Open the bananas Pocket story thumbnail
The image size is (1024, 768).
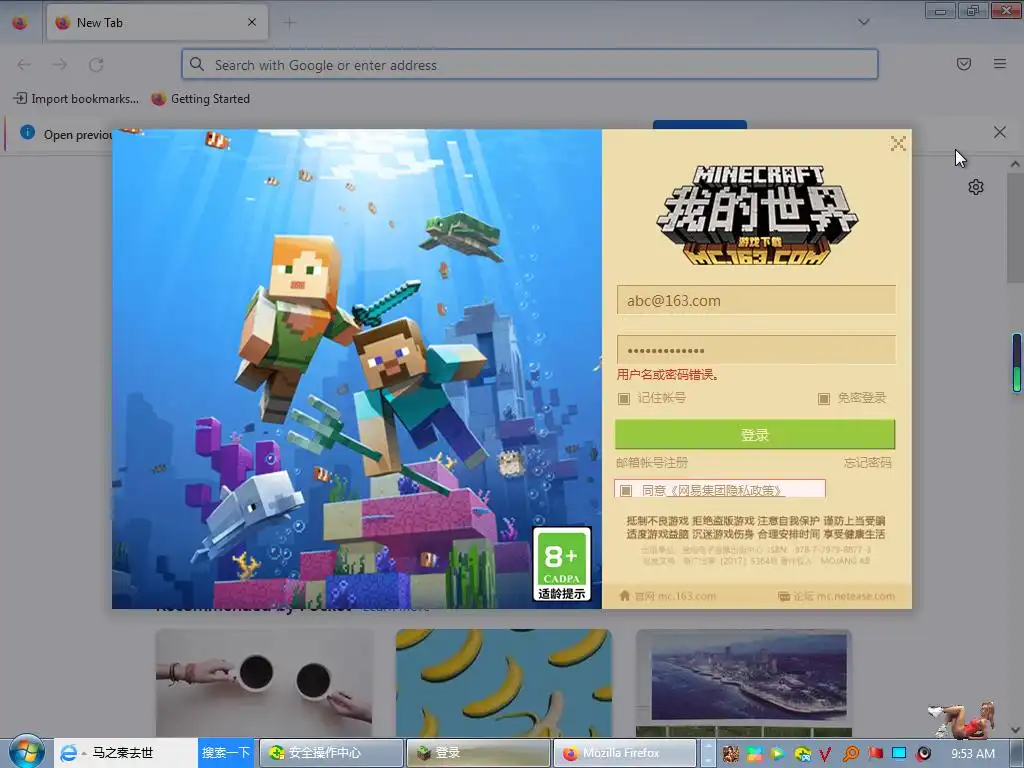[504, 683]
